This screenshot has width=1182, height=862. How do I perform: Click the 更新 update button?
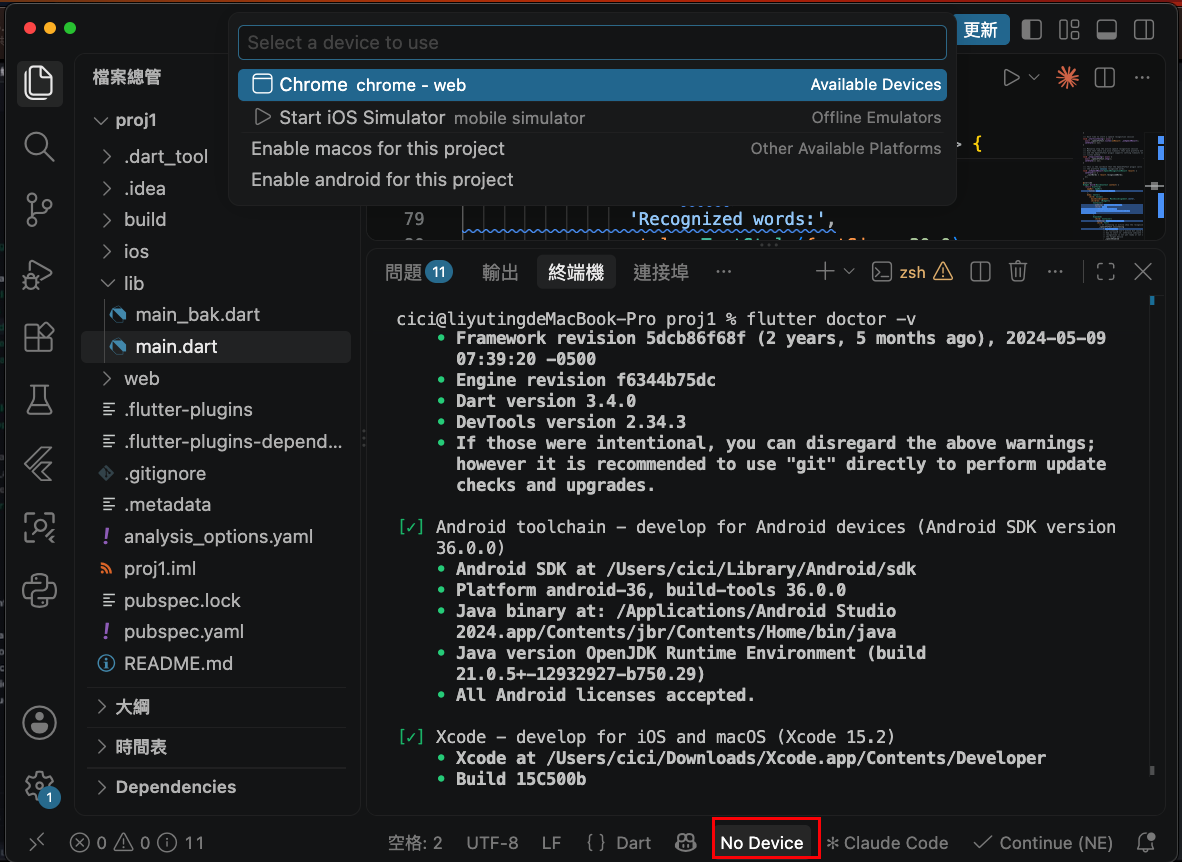click(980, 30)
